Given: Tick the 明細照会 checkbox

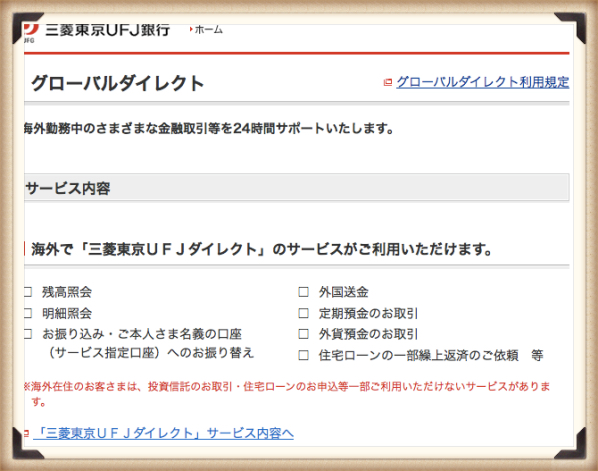Looking at the screenshot, I should coord(27,313).
